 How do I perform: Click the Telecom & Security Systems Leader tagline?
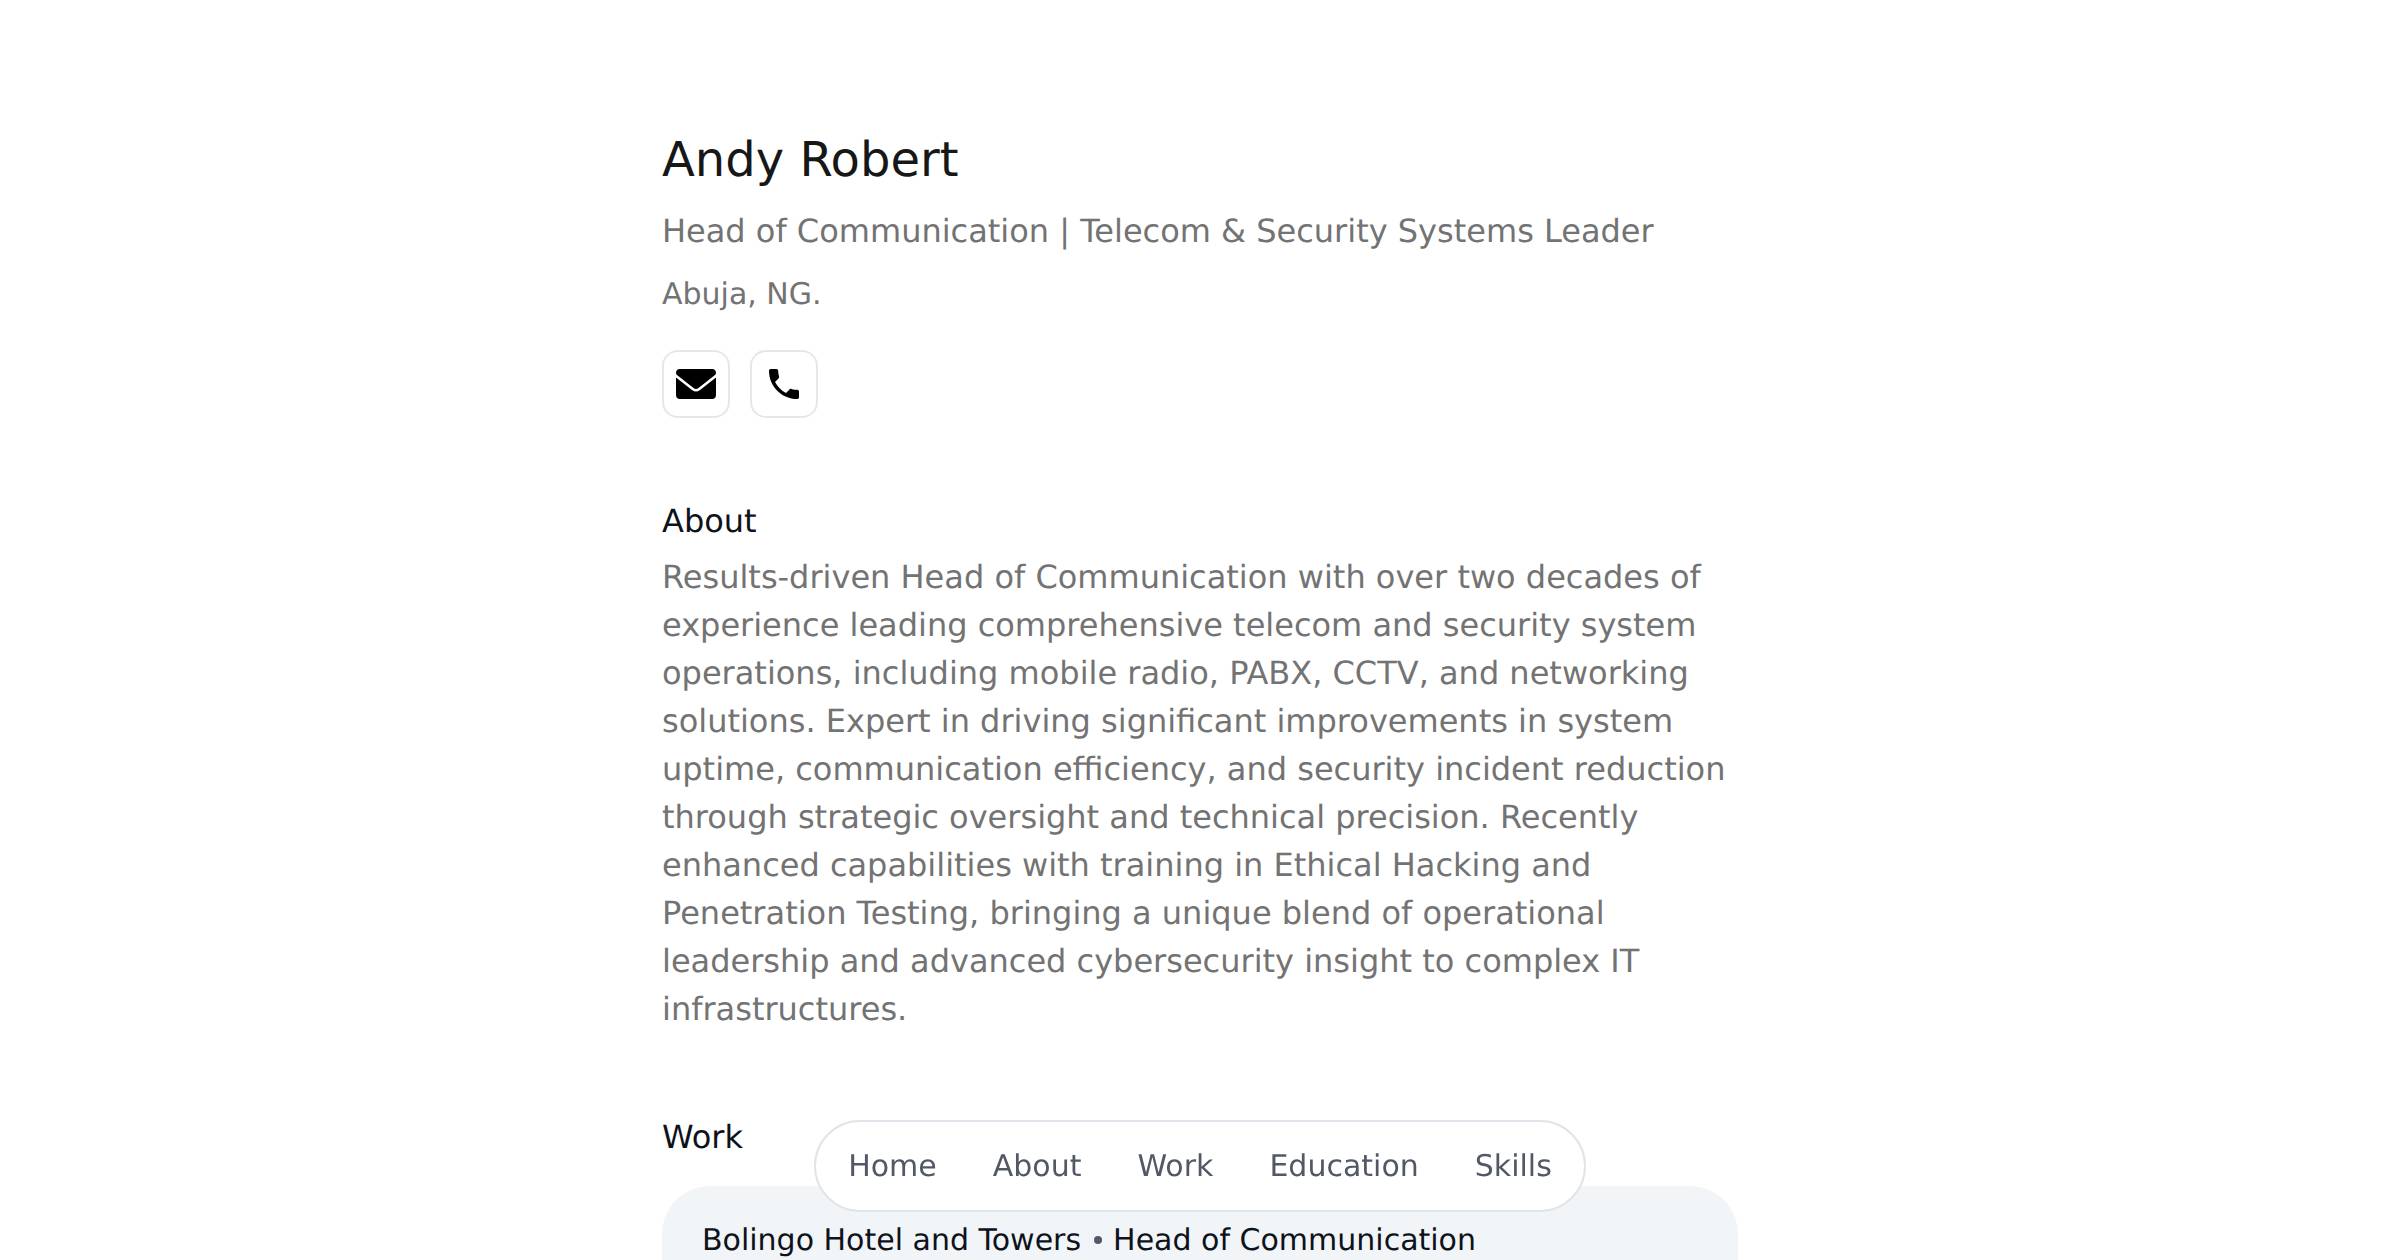click(1366, 231)
